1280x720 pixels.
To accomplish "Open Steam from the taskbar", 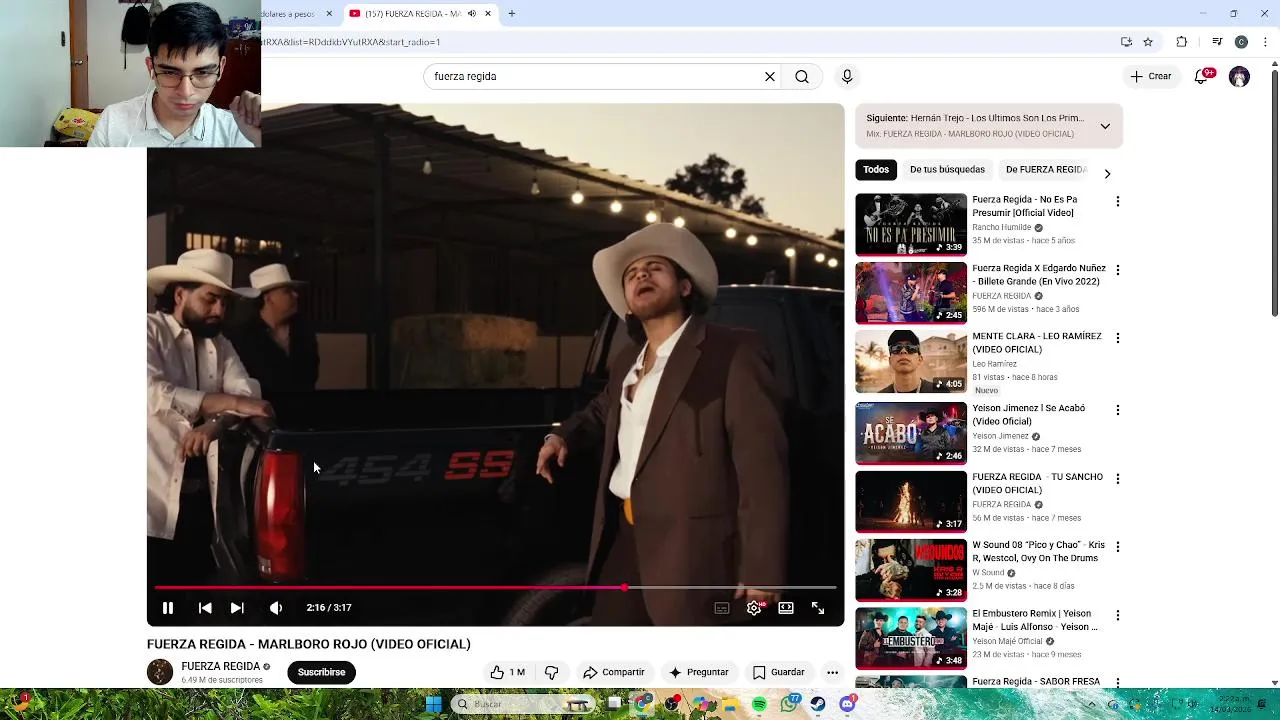I will [818, 704].
